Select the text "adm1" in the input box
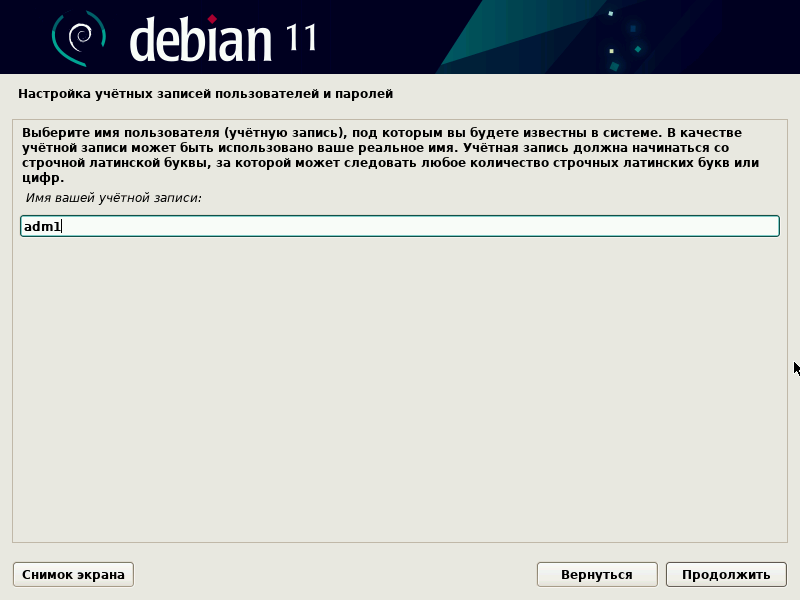The image size is (800, 600). [x=38, y=226]
